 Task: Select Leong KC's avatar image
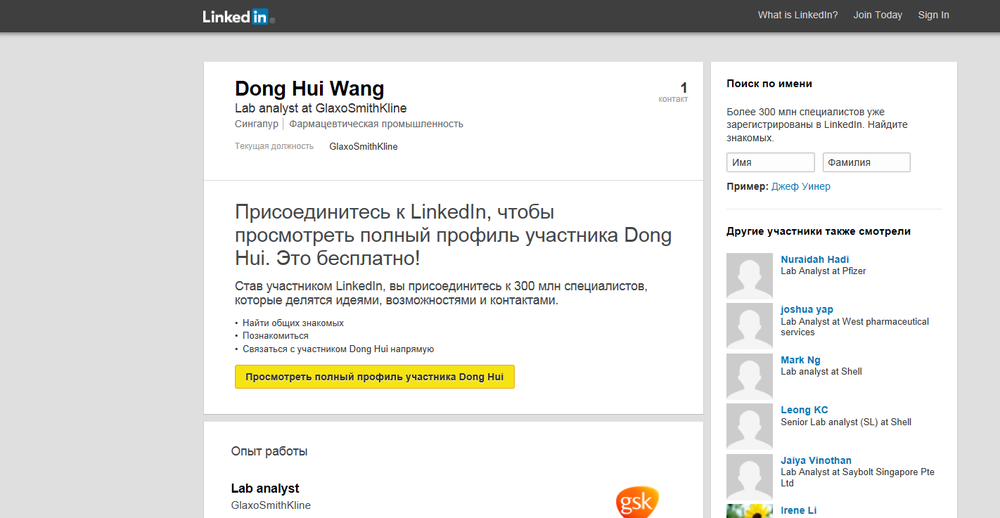click(x=750, y=427)
